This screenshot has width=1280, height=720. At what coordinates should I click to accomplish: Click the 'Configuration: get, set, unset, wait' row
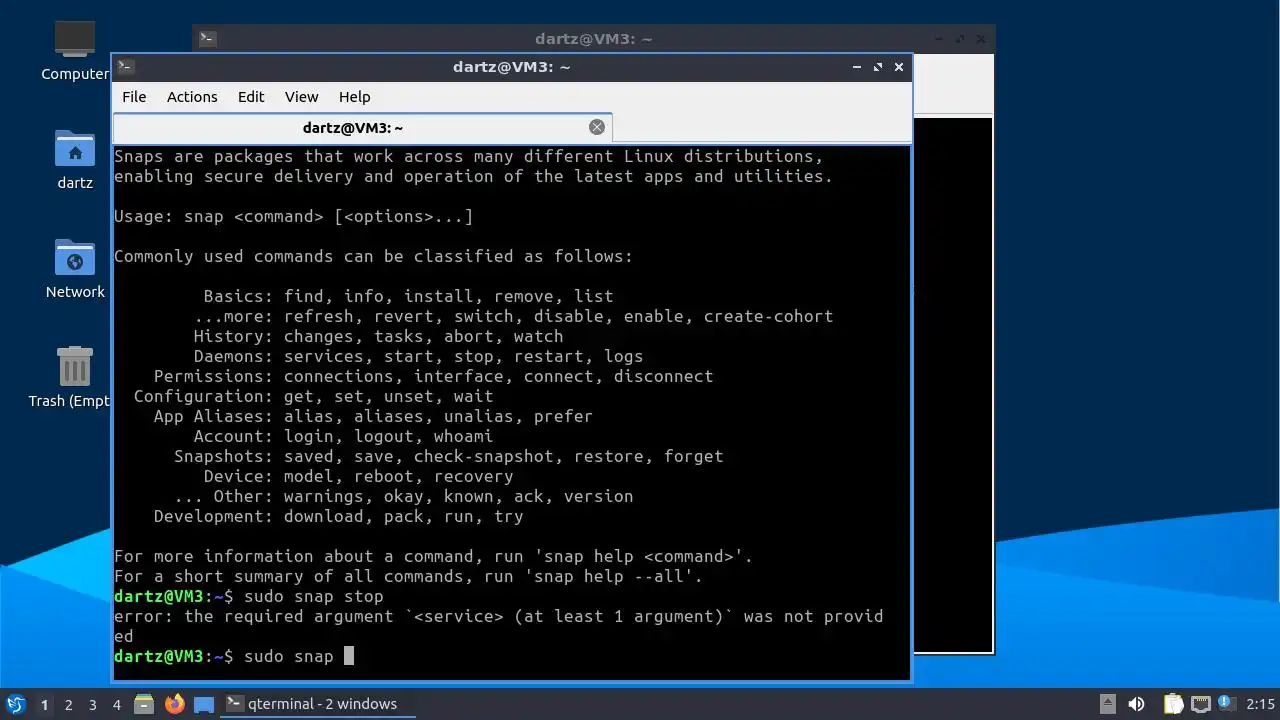pyautogui.click(x=313, y=396)
